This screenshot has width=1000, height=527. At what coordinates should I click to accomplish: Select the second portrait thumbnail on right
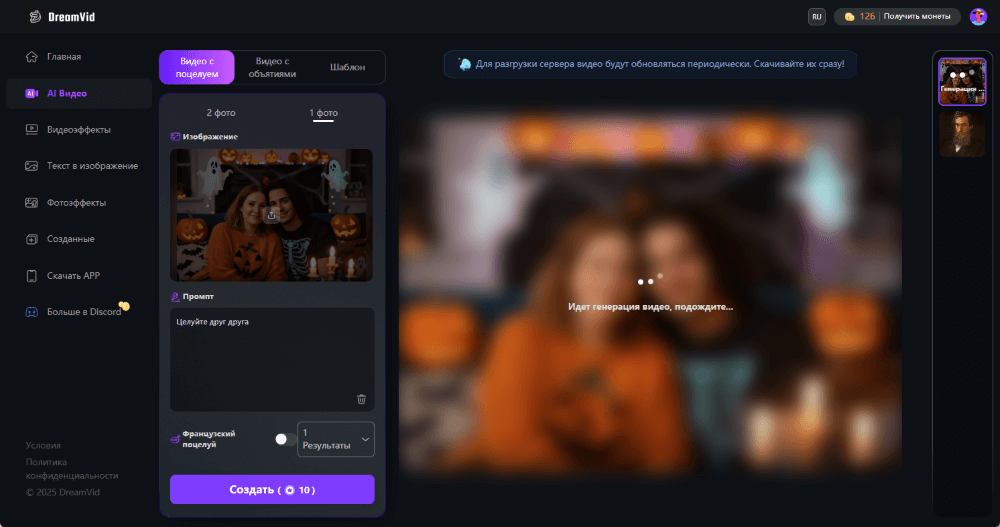962,133
